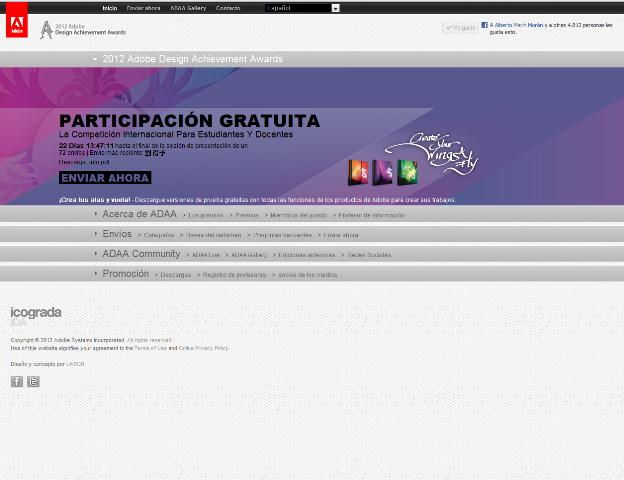Click the Create Your Wings & Fly graphic
Image resolution: width=624 pixels, height=480 pixels.
[x=432, y=154]
